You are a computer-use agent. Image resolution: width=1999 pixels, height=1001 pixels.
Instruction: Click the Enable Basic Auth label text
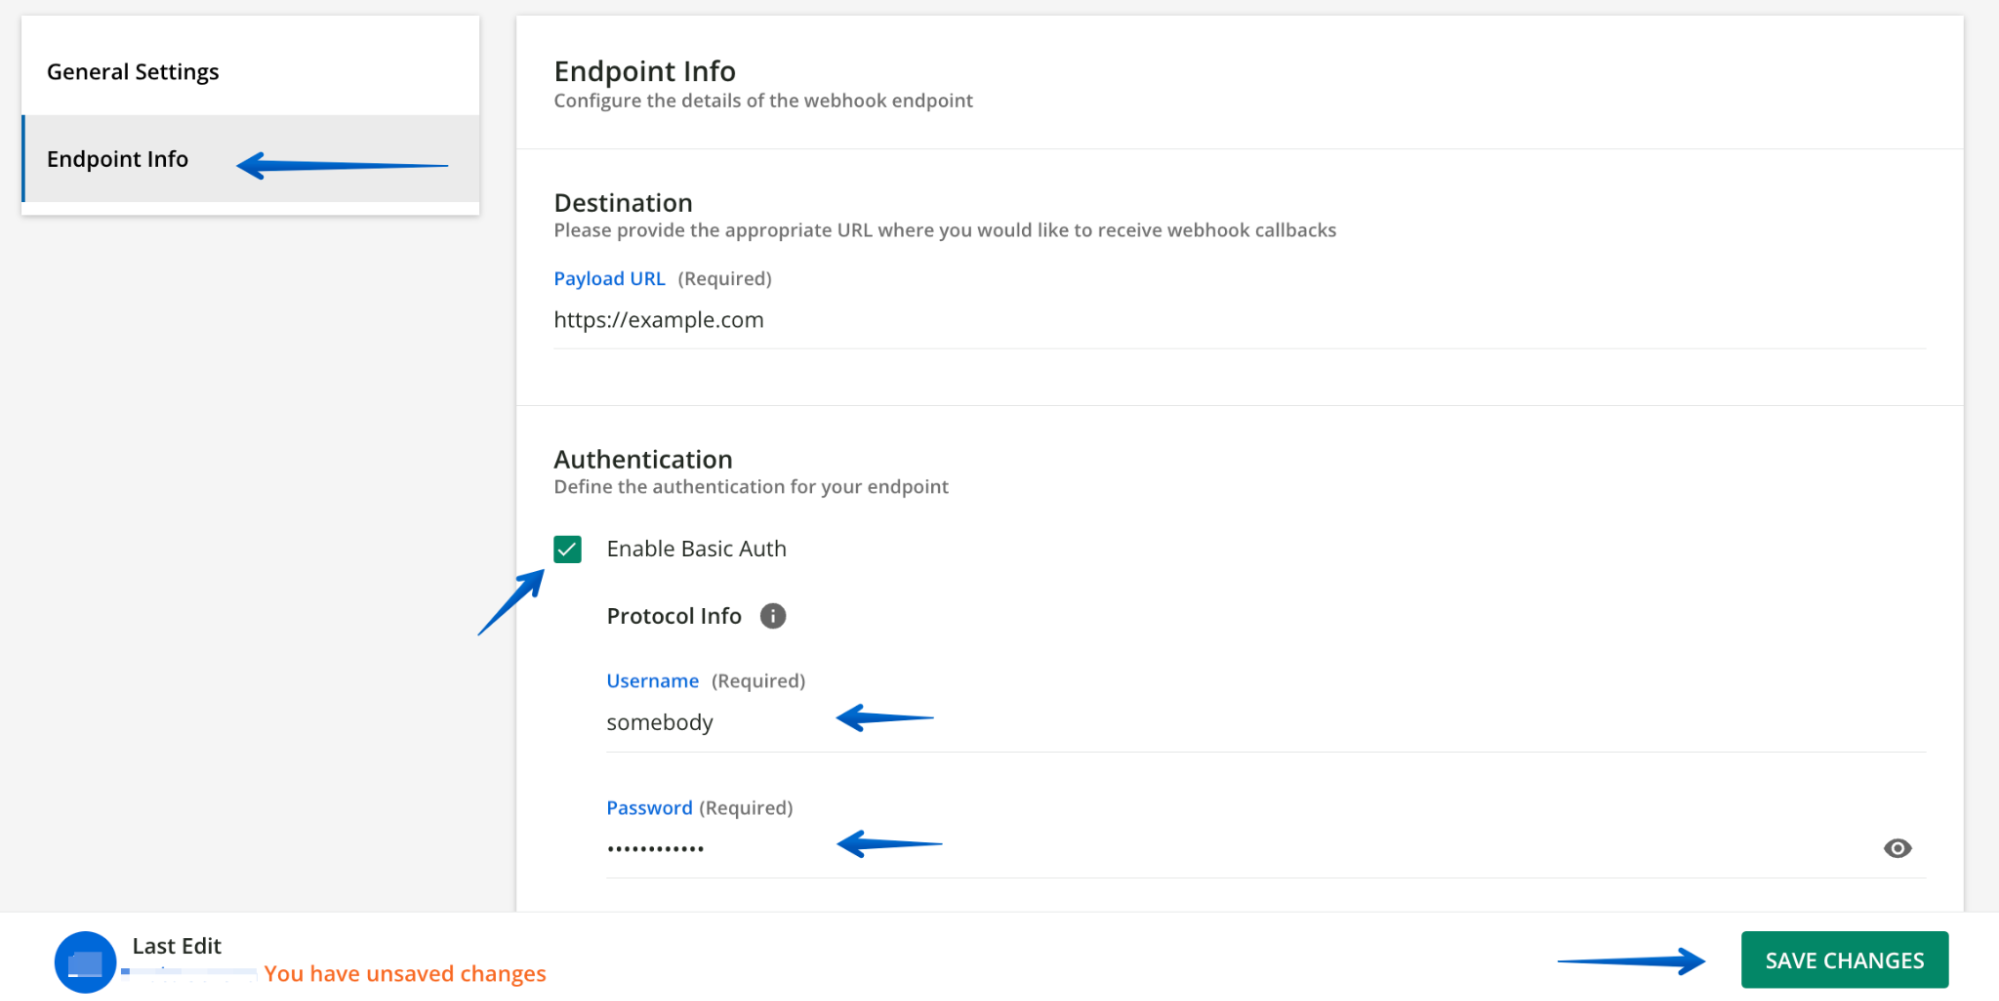point(696,548)
